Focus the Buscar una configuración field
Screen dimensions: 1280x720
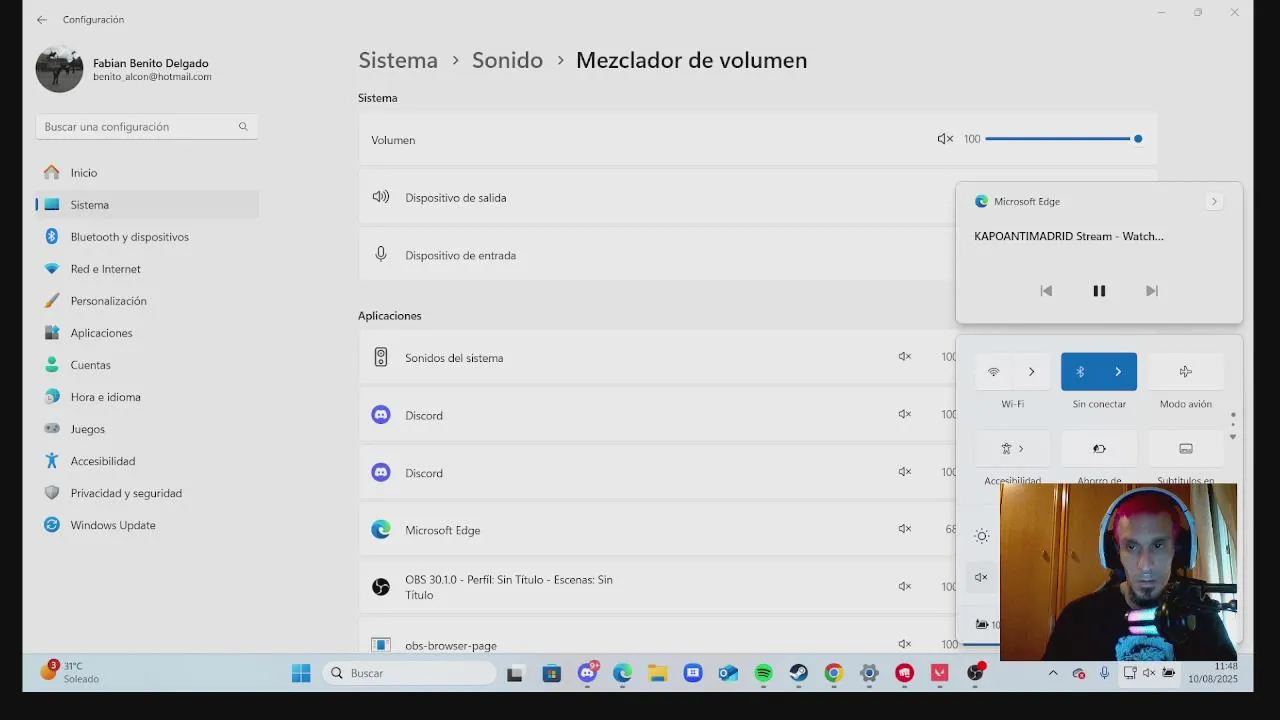(147, 127)
